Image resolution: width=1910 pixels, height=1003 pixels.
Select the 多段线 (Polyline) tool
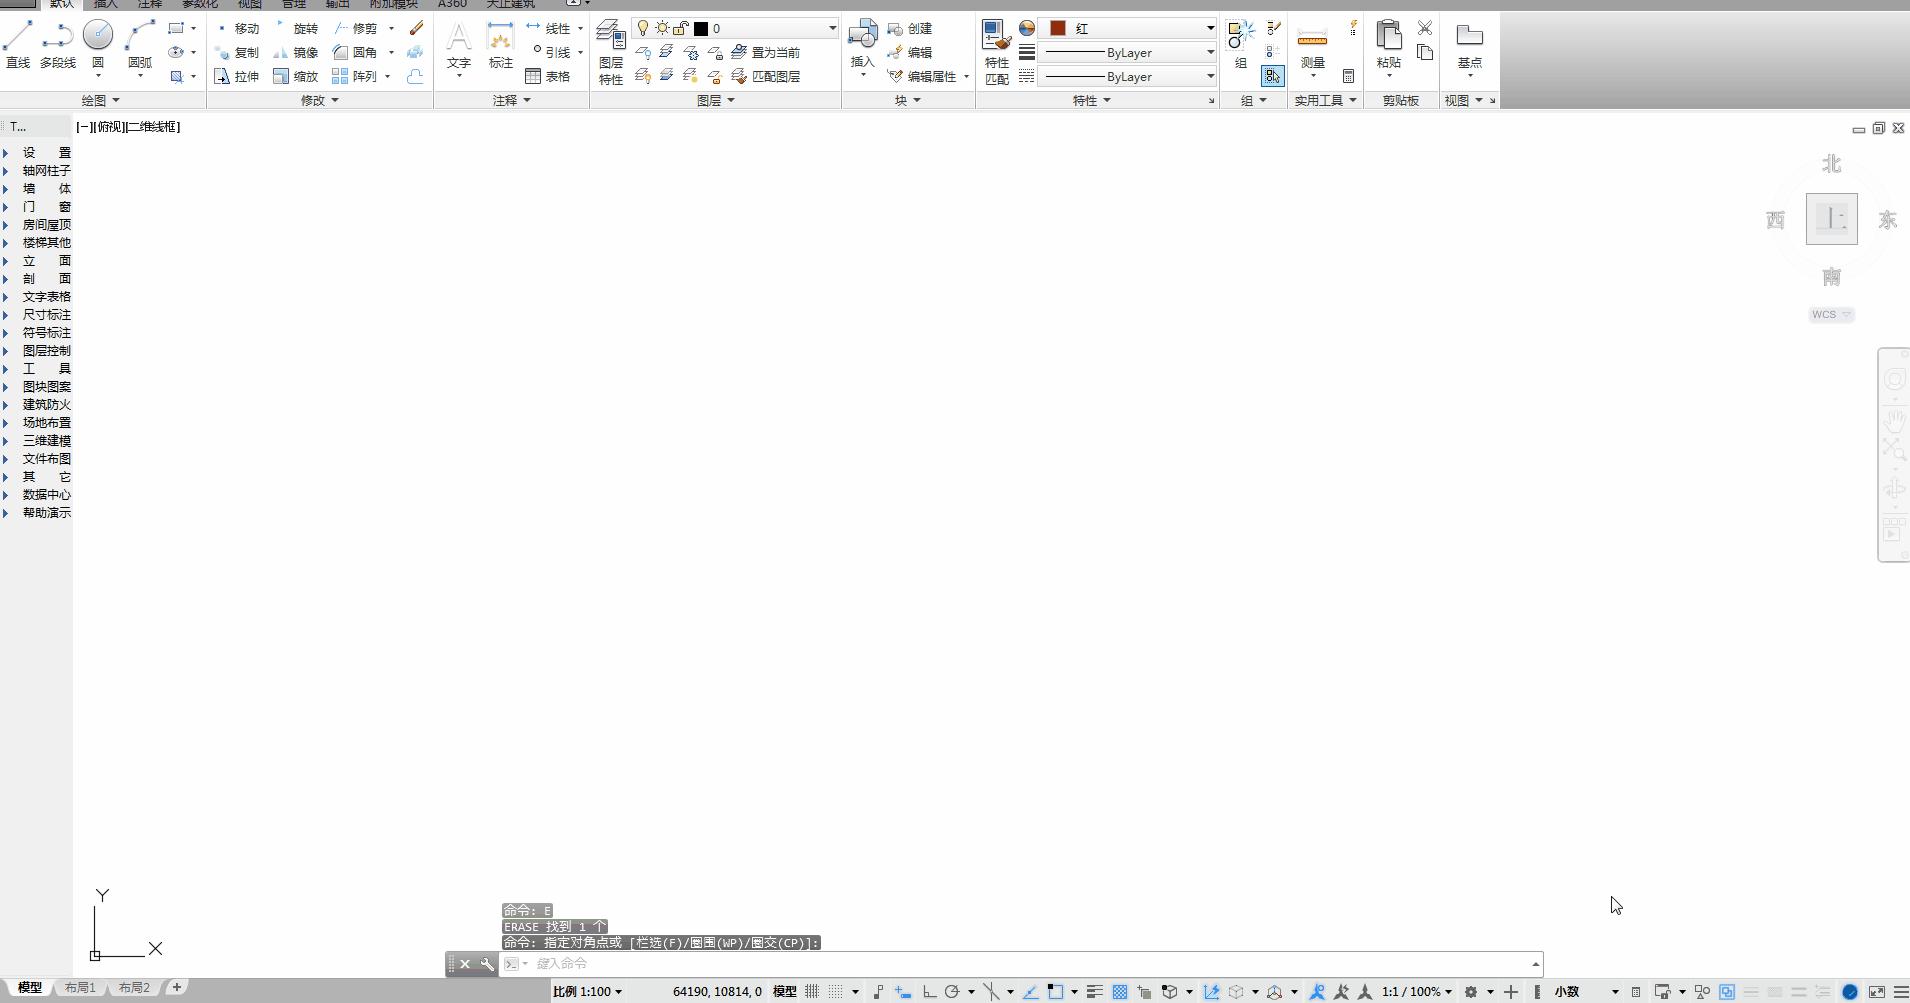58,44
